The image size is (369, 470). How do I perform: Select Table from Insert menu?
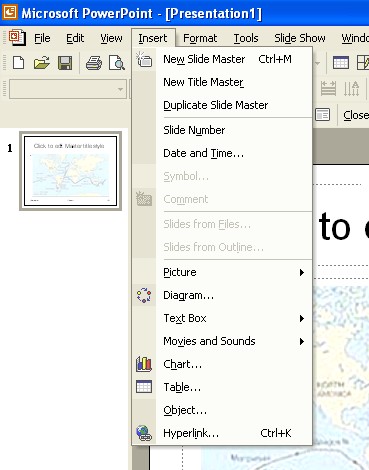point(222,387)
